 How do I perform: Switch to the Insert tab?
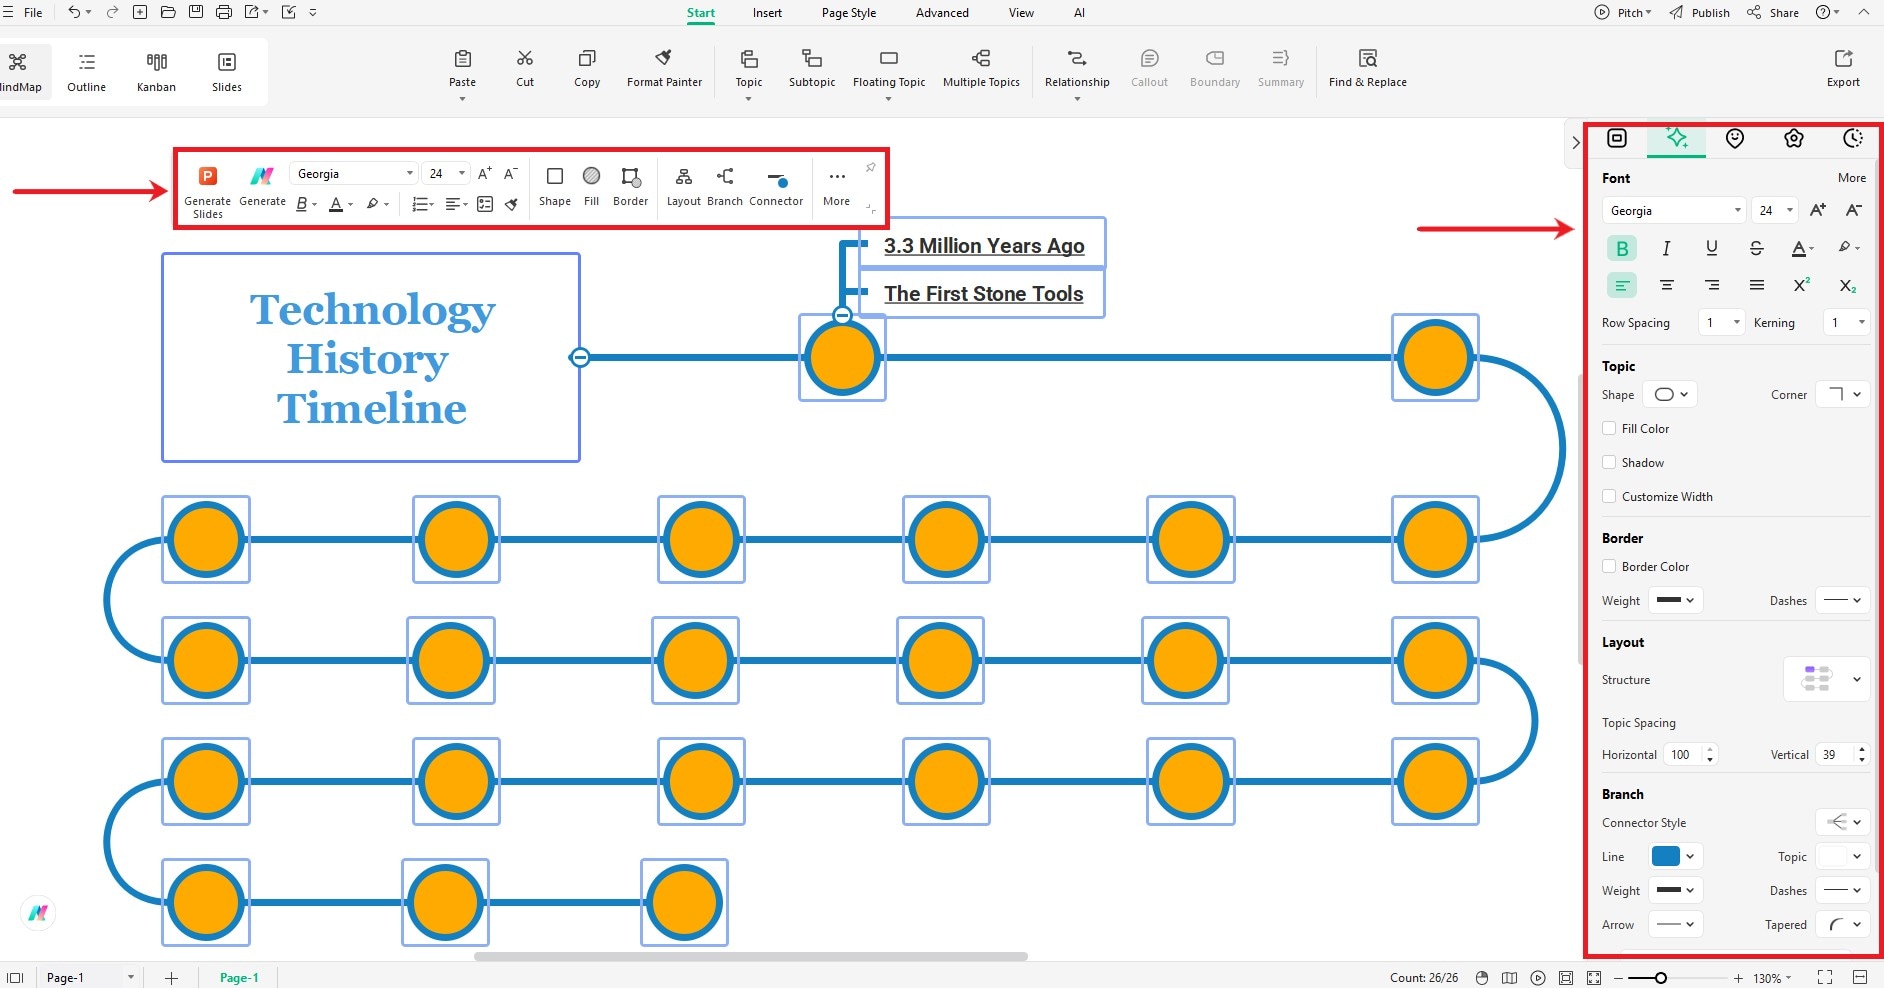767,13
